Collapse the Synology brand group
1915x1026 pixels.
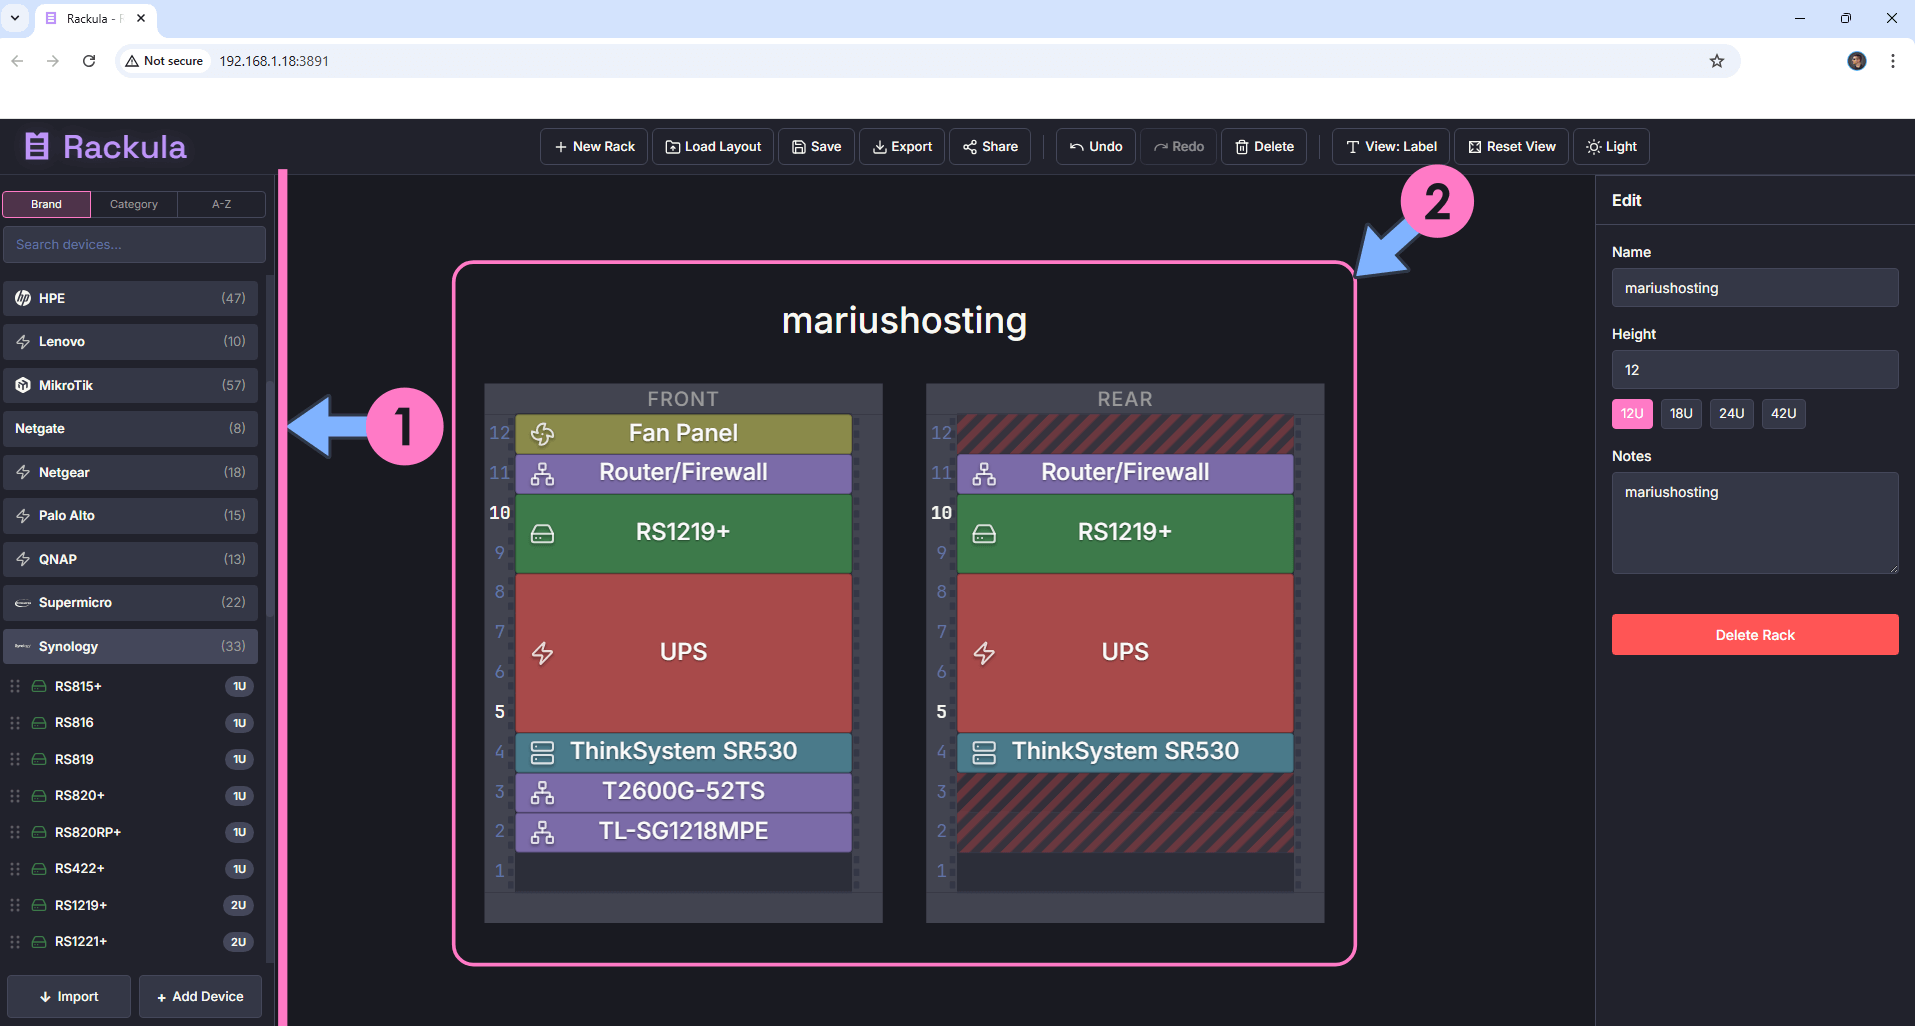tap(130, 646)
